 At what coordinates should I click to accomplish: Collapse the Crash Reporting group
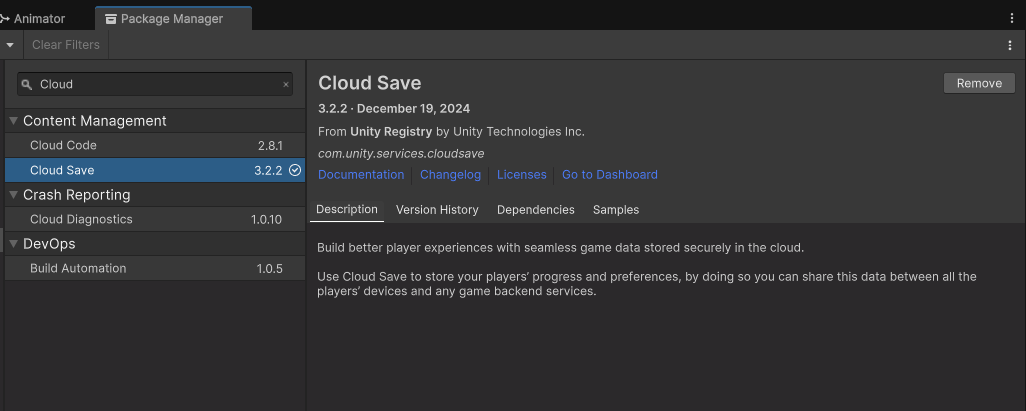[14, 195]
